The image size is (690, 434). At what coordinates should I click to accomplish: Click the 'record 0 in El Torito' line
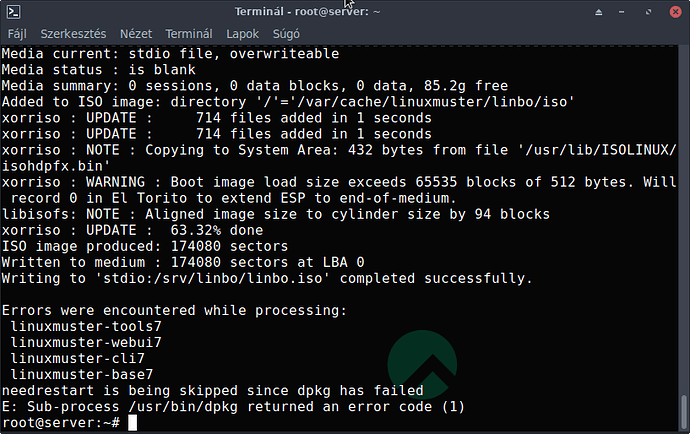233,198
